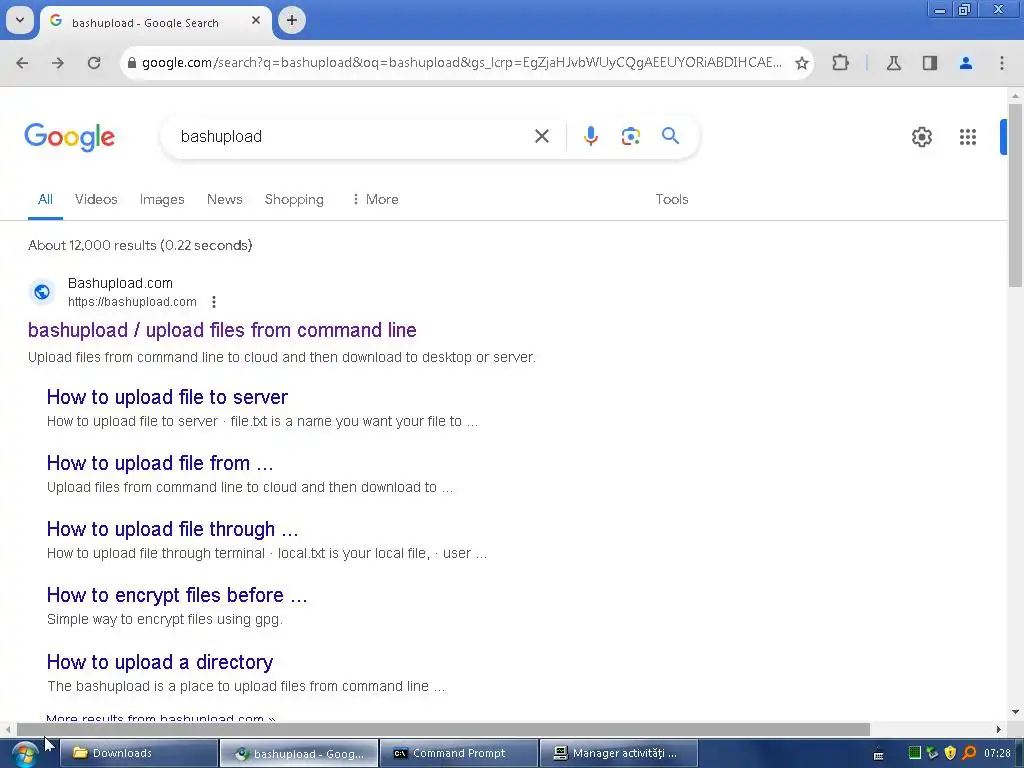
Task: Click the horizontal scrollbar thumb
Action: (443, 729)
